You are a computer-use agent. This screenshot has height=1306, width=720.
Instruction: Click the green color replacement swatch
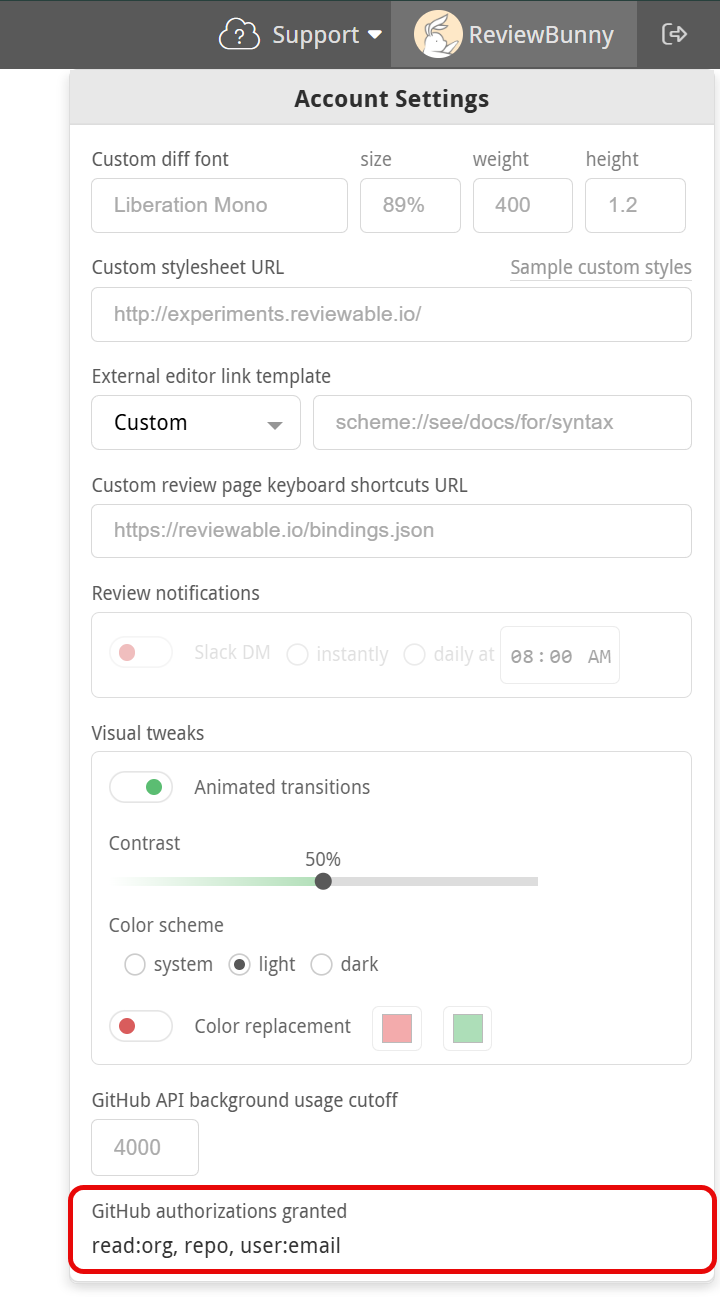[x=466, y=1027]
